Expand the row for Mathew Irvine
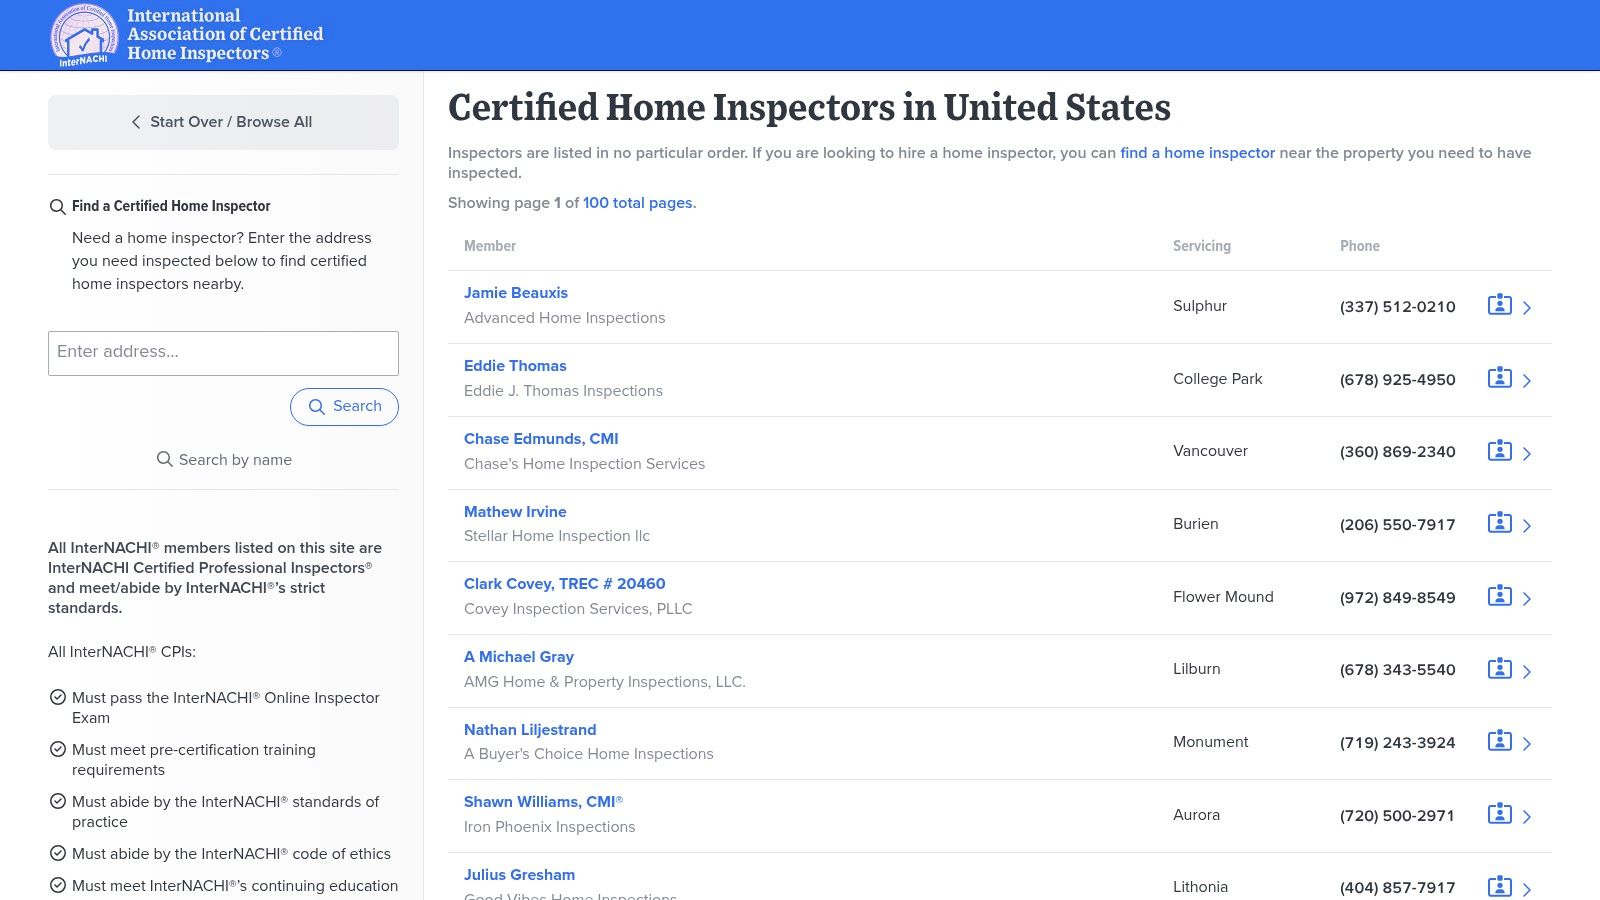Image resolution: width=1600 pixels, height=900 pixels. tap(1527, 525)
